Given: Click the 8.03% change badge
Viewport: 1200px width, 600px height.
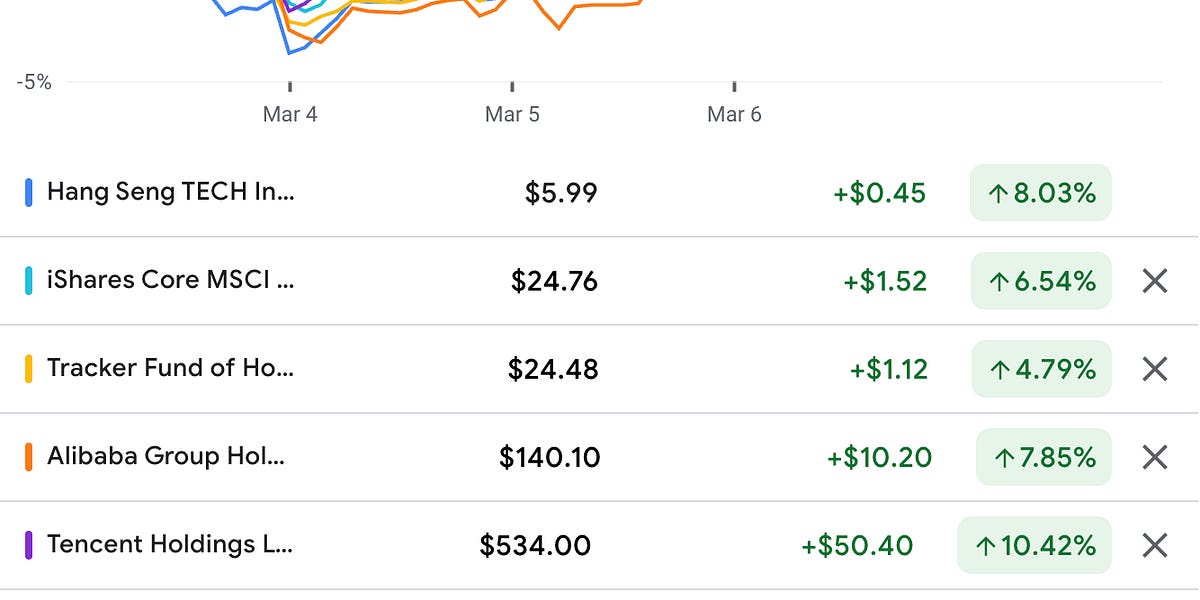Looking at the screenshot, I should coord(1041,192).
